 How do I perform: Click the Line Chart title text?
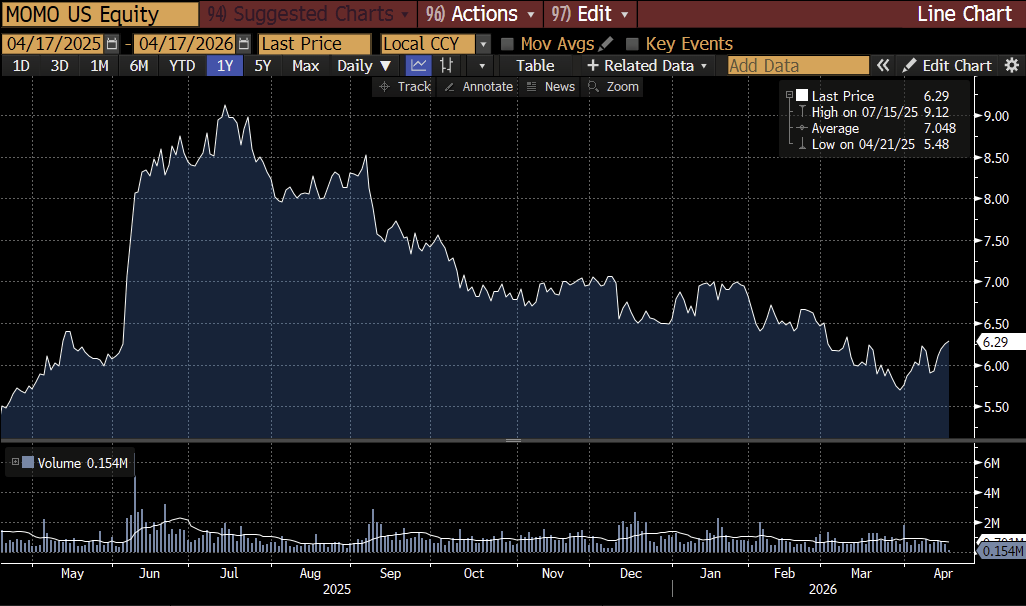pos(964,14)
